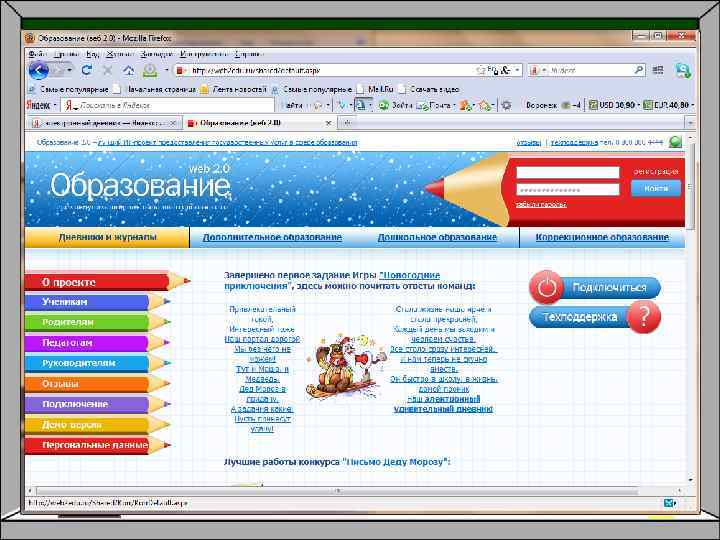
Task: Click the mail icon in status bar
Action: 670,503
